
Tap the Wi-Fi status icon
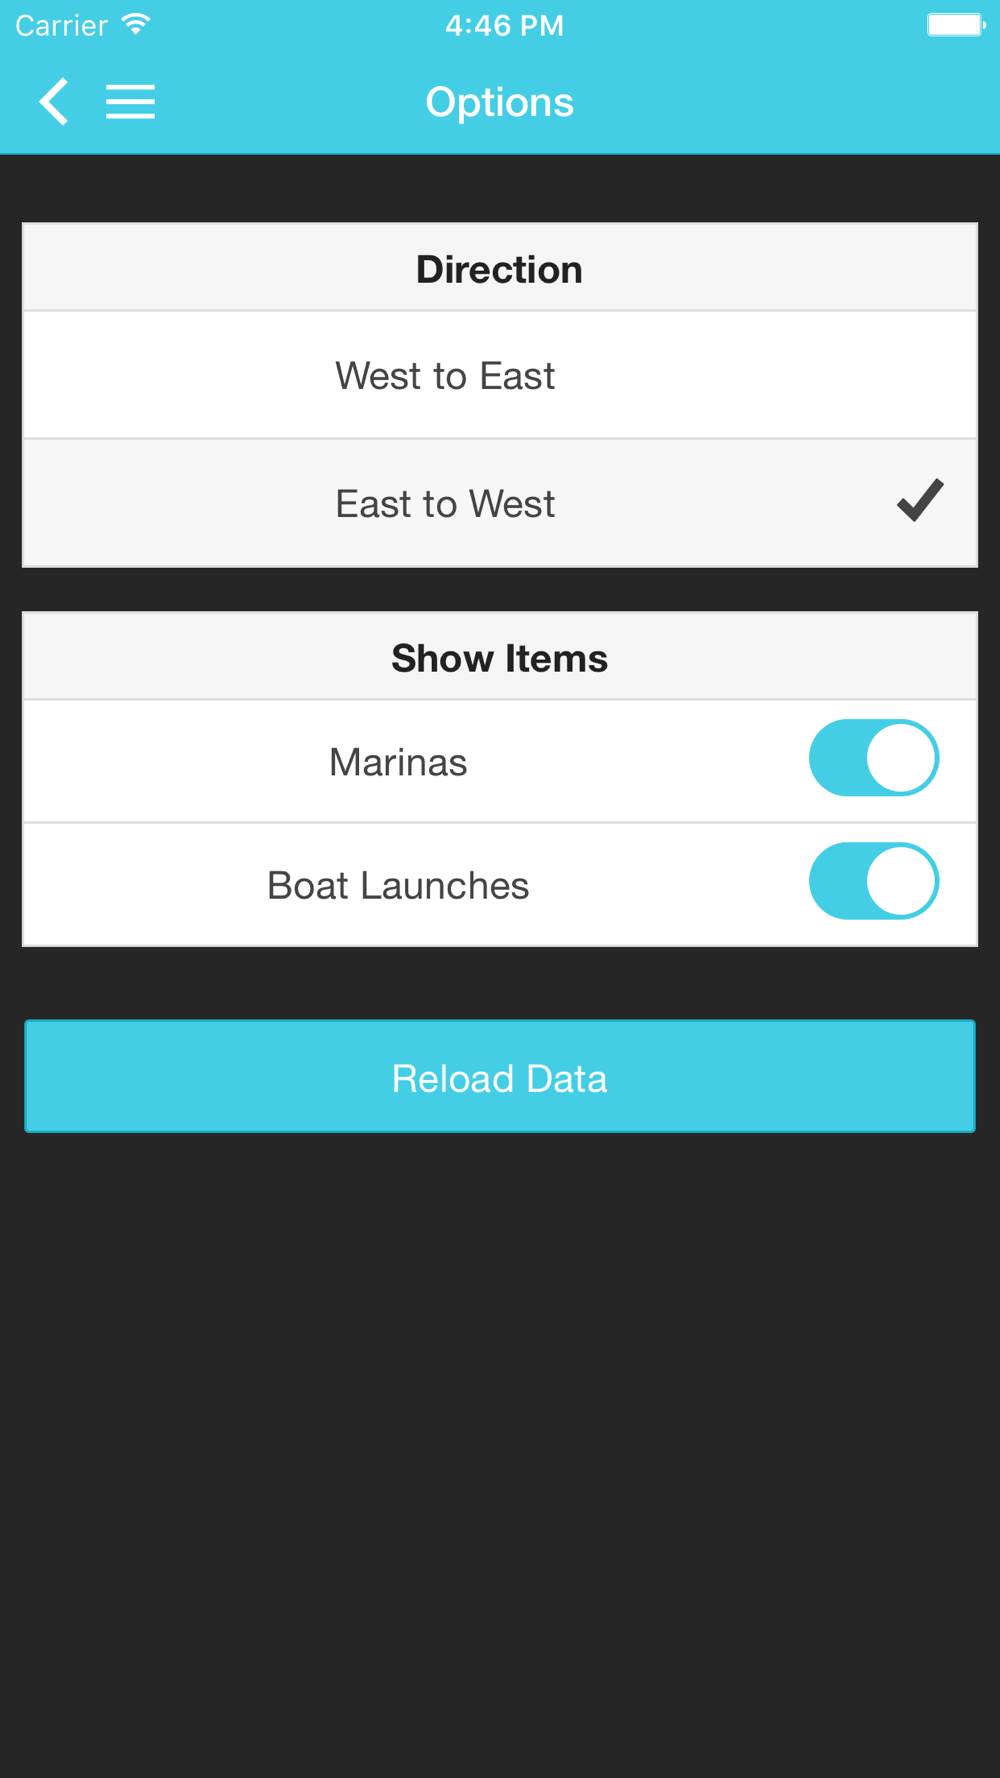pos(135,24)
